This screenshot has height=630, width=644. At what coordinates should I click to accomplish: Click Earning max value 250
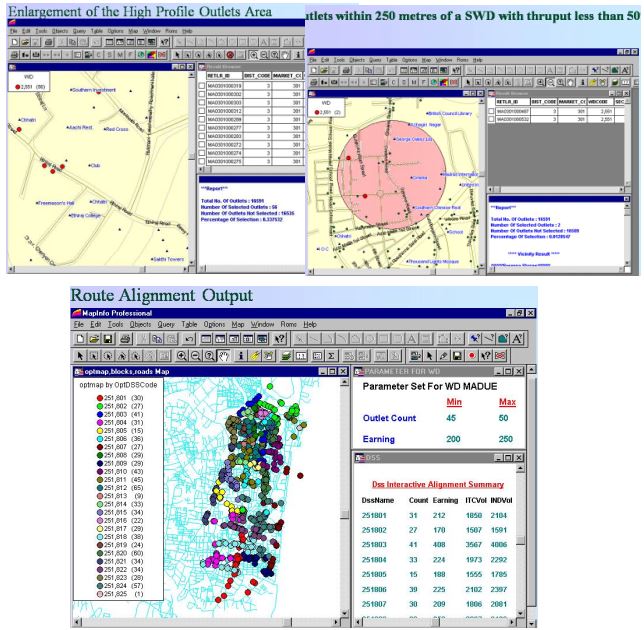506,439
